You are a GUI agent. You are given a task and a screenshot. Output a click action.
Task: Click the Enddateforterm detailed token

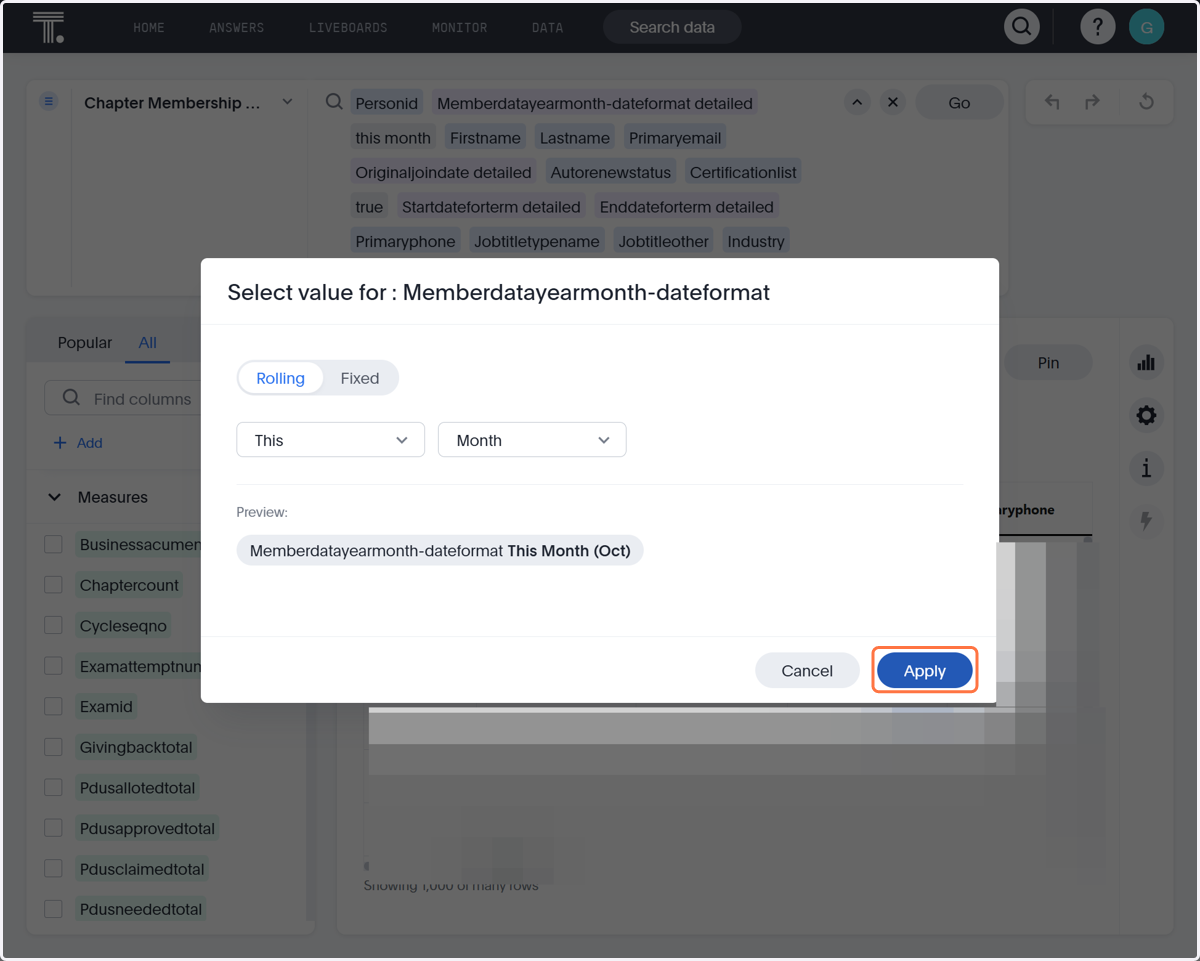point(687,207)
